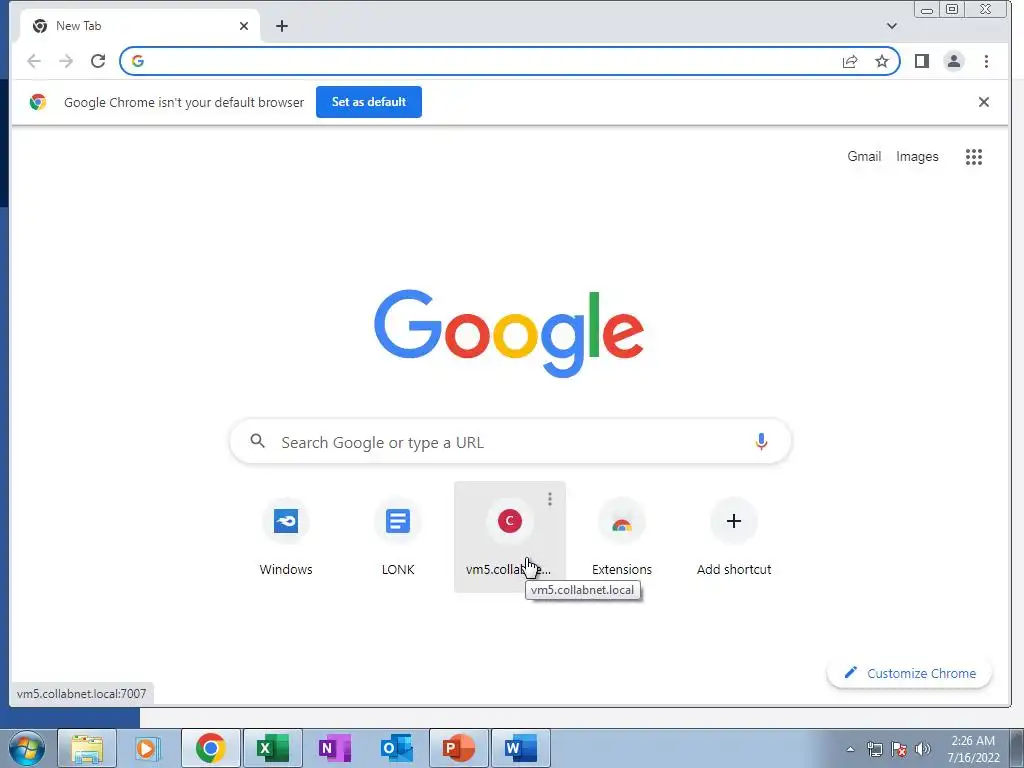Open File Explorer from the taskbar
The image size is (1024, 768).
[x=87, y=748]
